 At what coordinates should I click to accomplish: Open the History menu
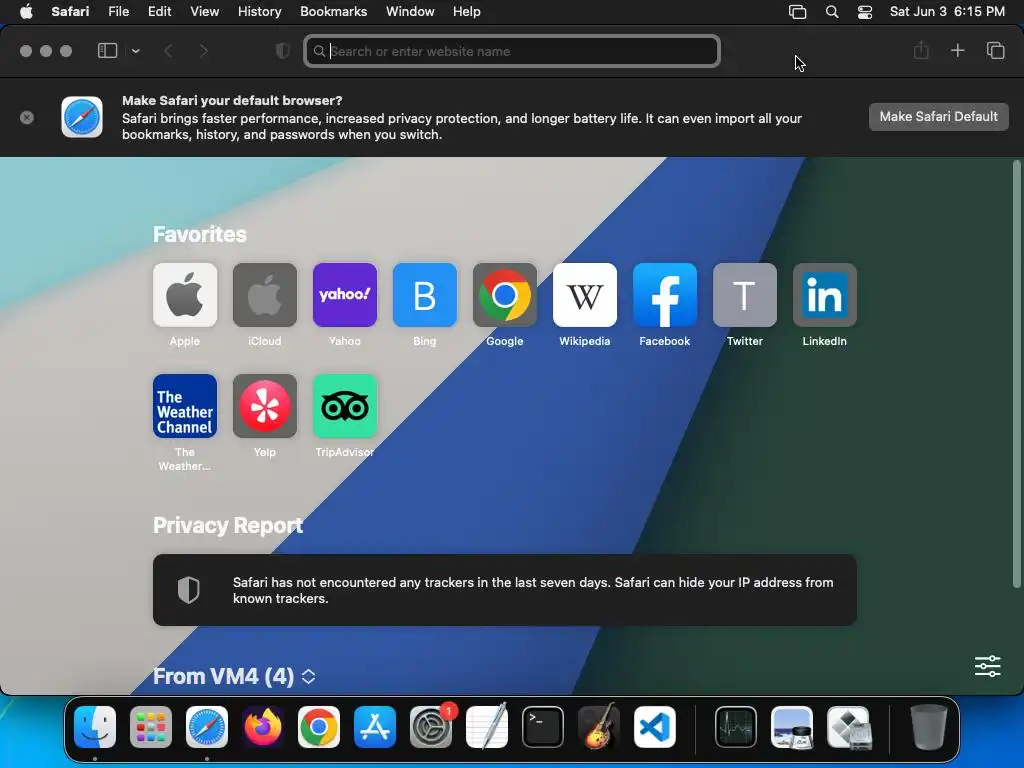[259, 11]
